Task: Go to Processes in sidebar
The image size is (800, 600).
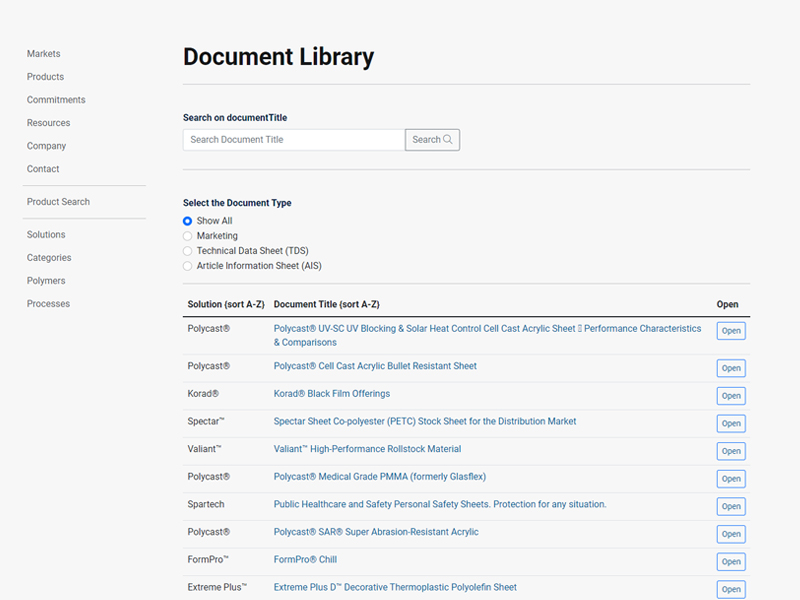Action: 48,304
